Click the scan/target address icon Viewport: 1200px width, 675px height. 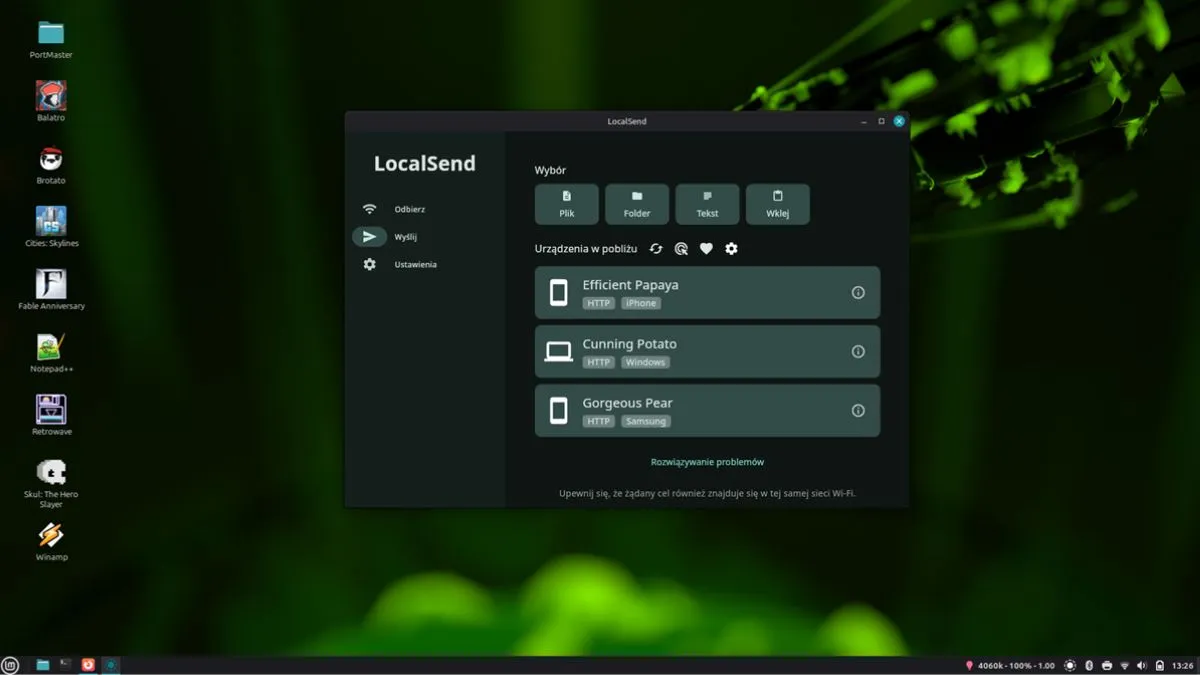[x=681, y=249]
